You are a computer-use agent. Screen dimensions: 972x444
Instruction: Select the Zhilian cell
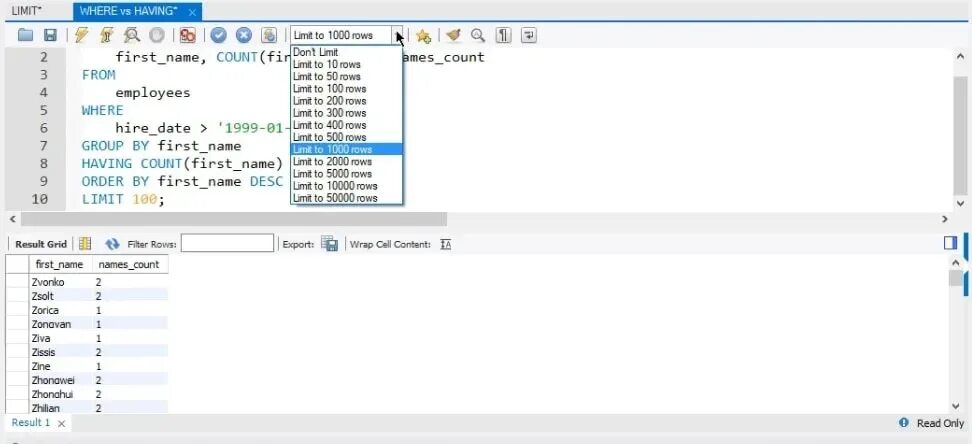click(x=61, y=408)
